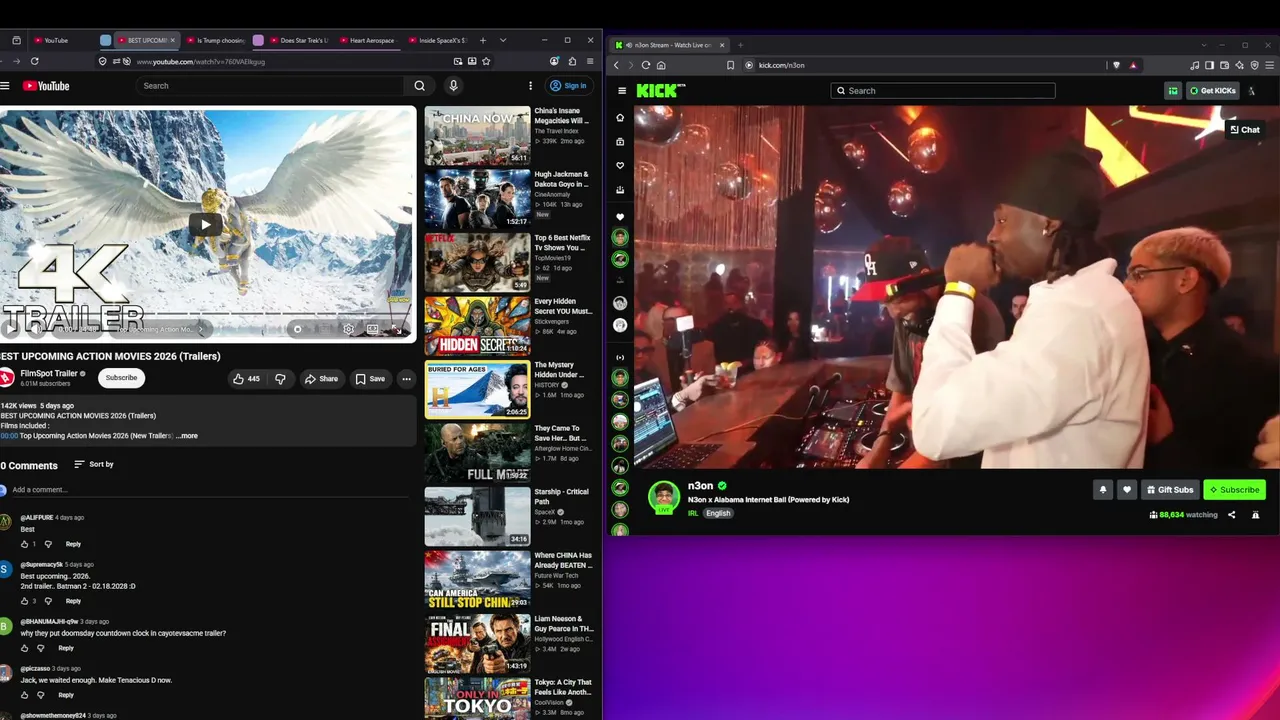Jump to the 00:00 timestamp link
The image size is (1280, 720).
pos(9,436)
